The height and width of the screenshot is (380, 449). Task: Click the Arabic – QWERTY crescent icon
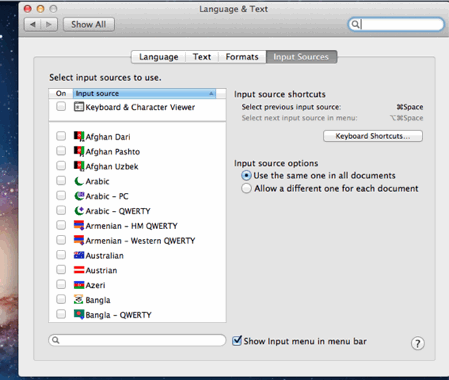79,211
